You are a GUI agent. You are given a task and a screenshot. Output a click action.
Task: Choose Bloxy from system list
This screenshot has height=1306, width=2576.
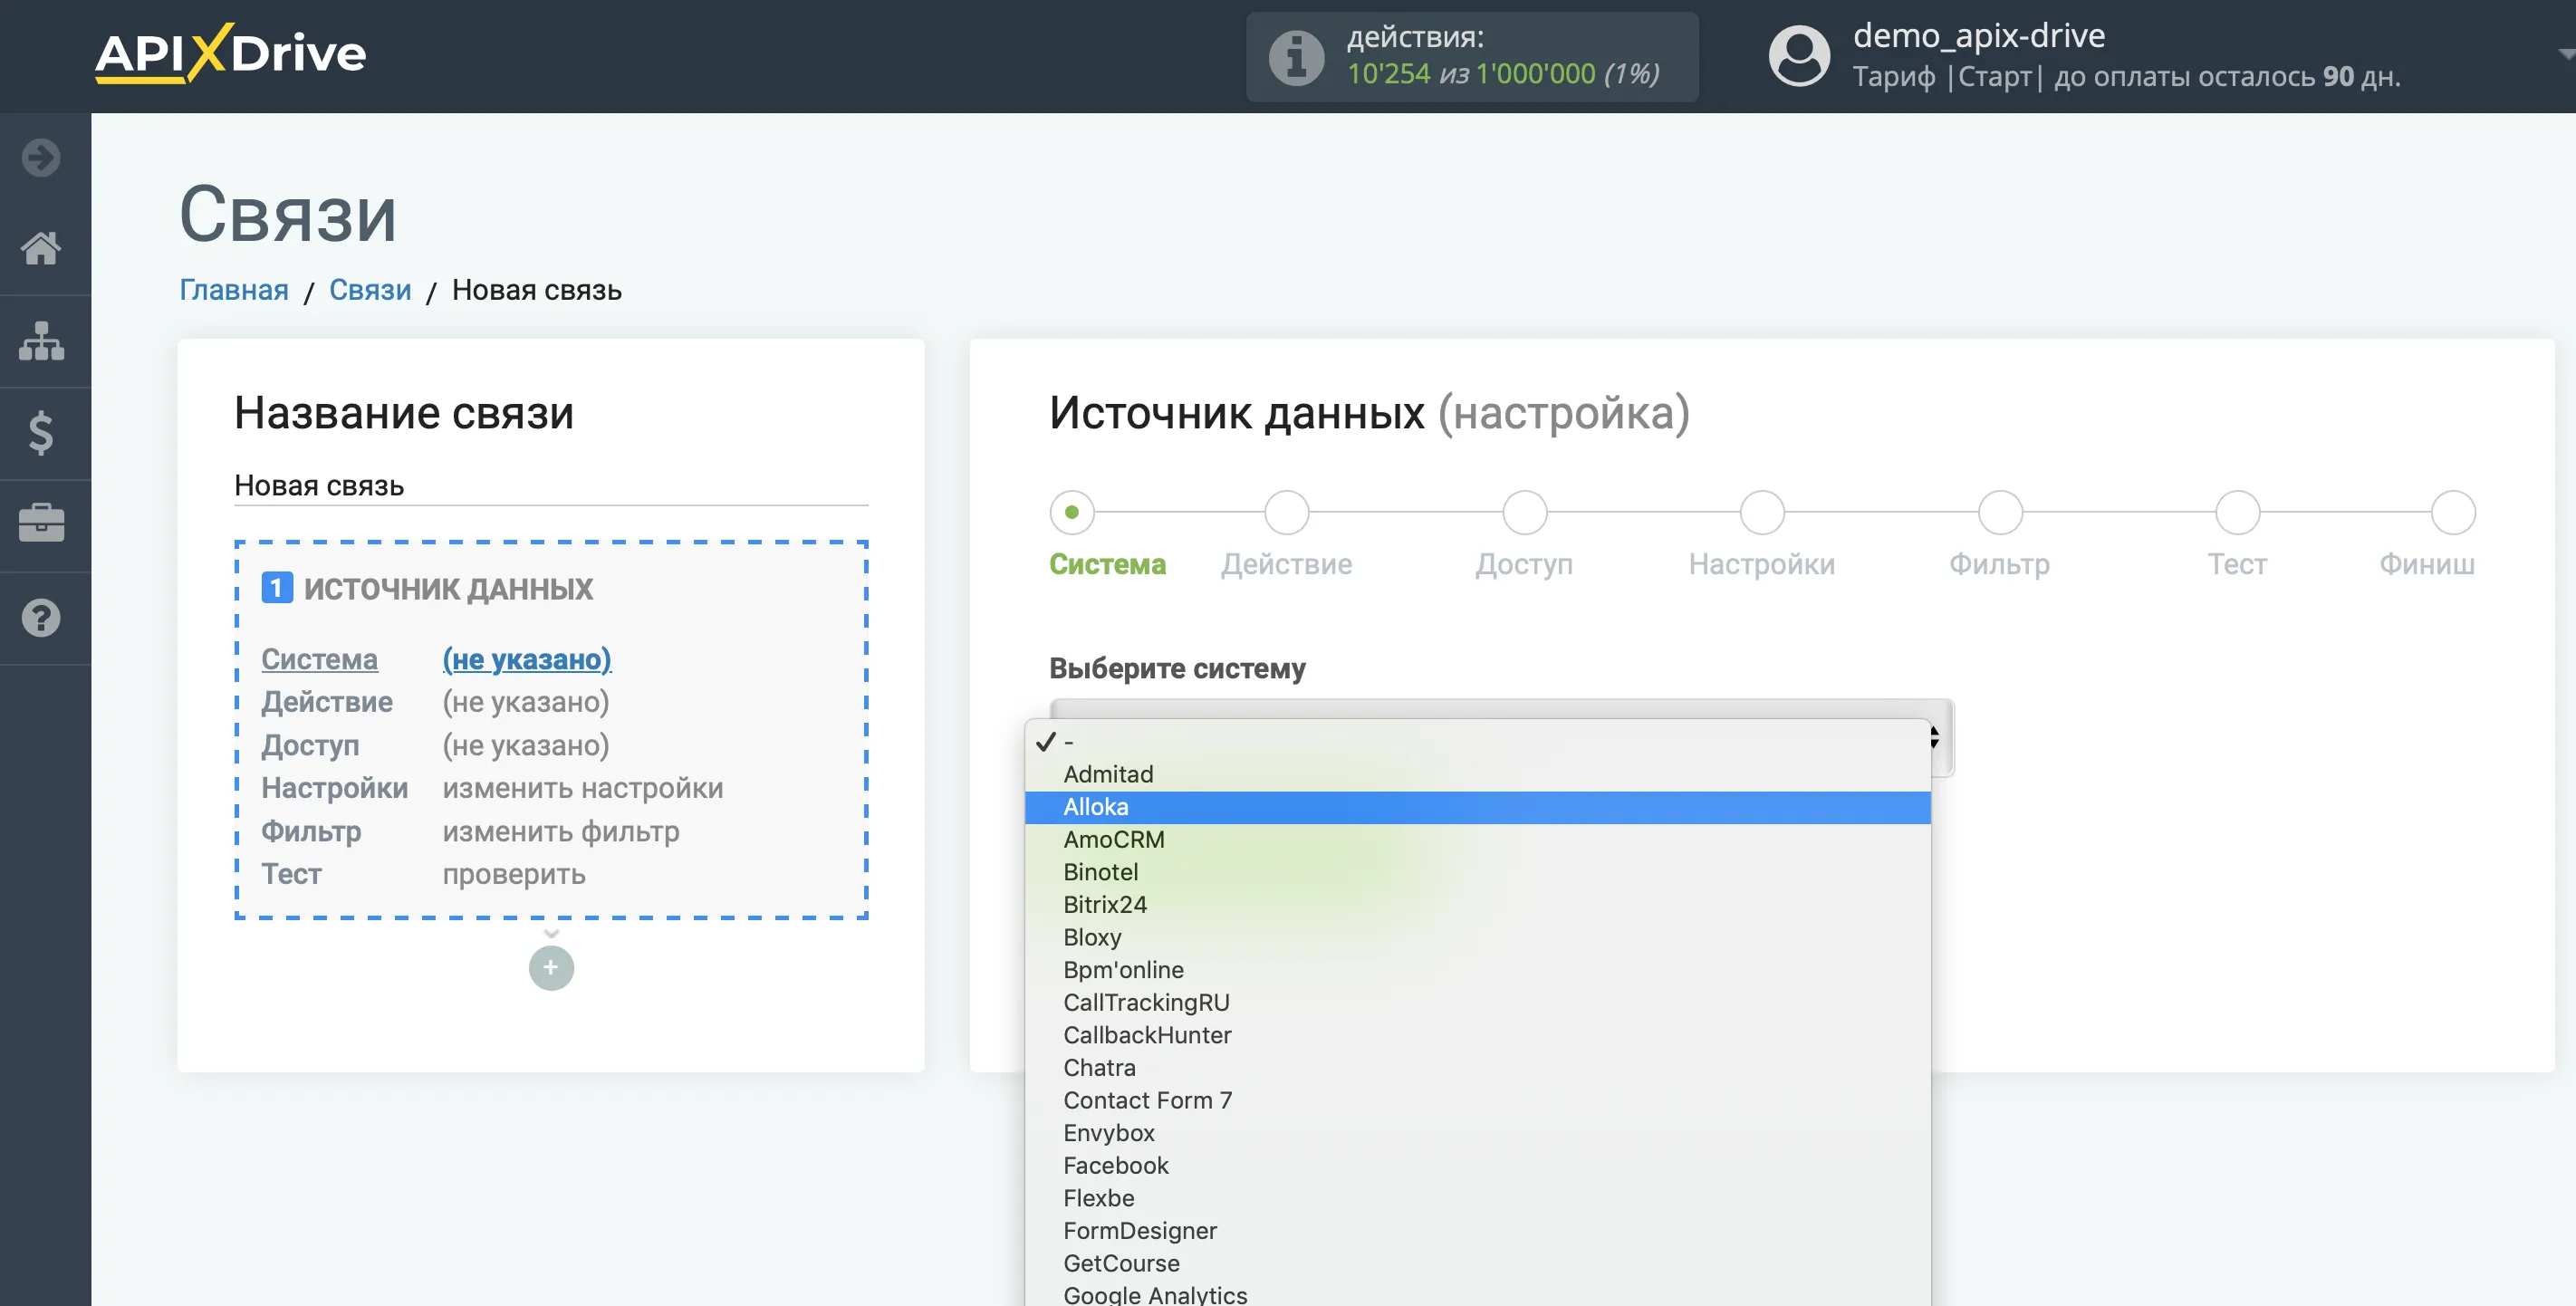[x=1477, y=938]
